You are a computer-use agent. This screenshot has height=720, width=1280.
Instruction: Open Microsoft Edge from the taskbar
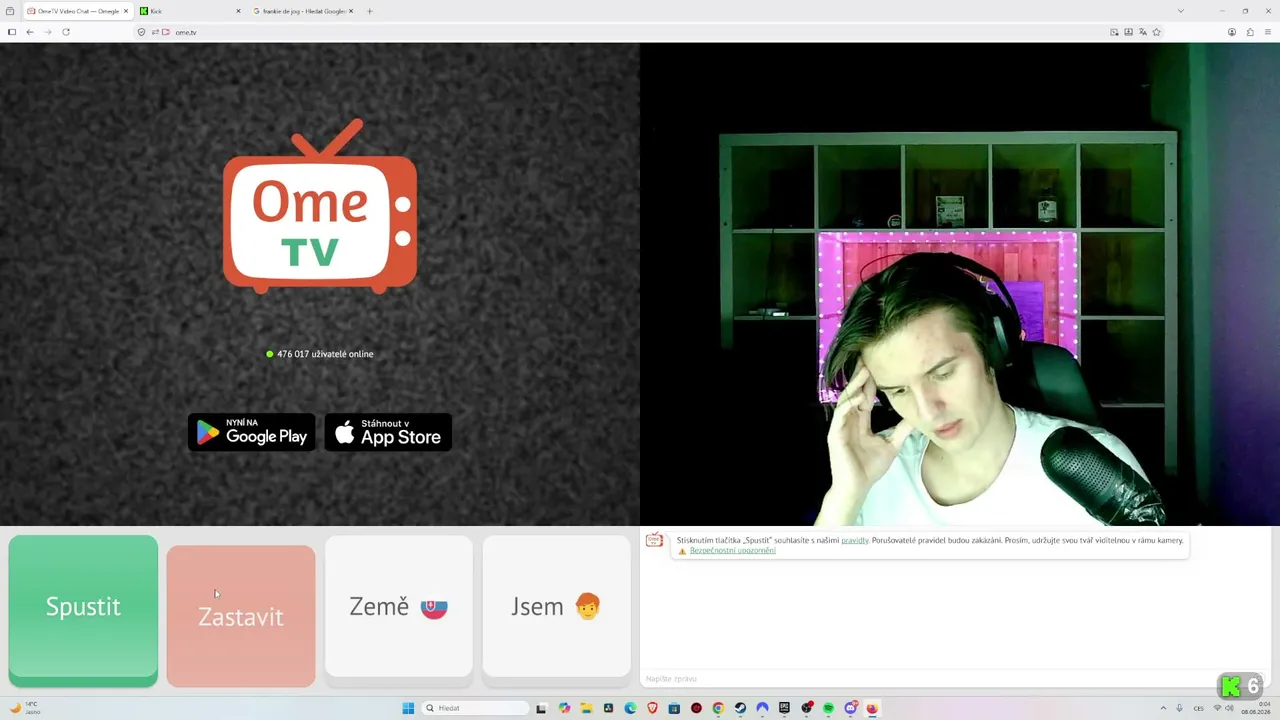(630, 708)
